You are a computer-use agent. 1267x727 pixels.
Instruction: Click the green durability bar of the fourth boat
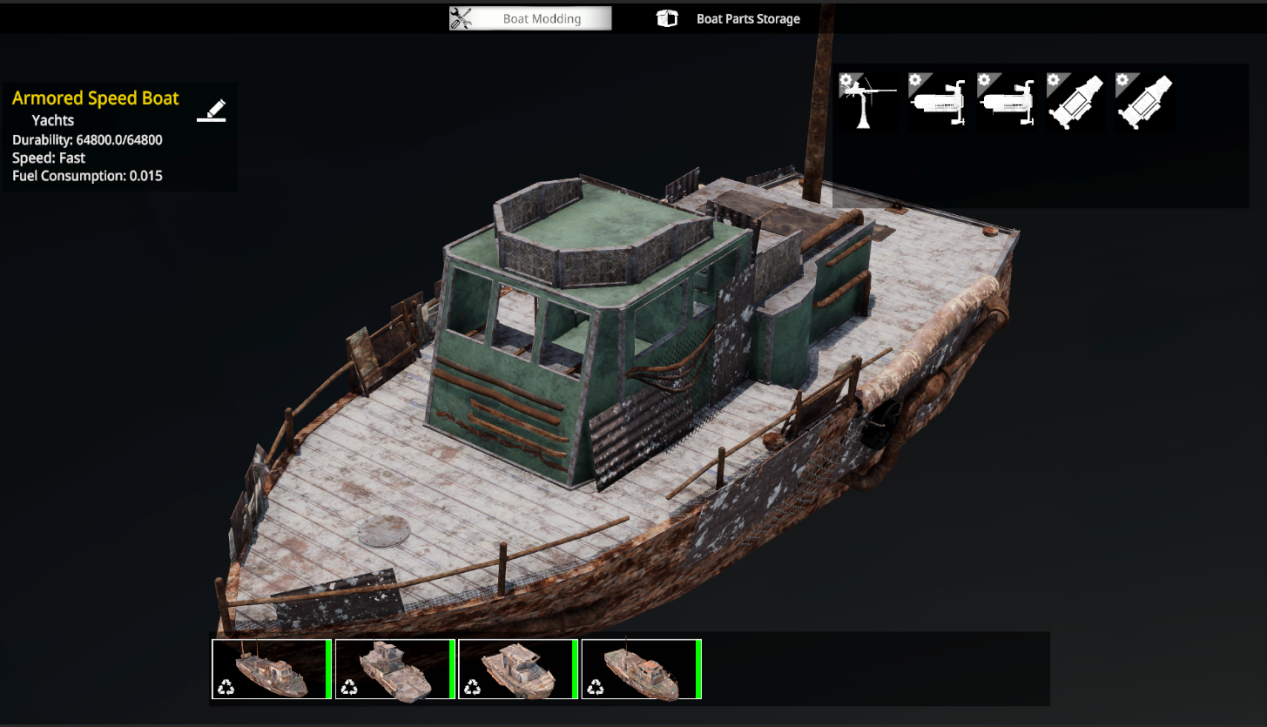[x=698, y=669]
